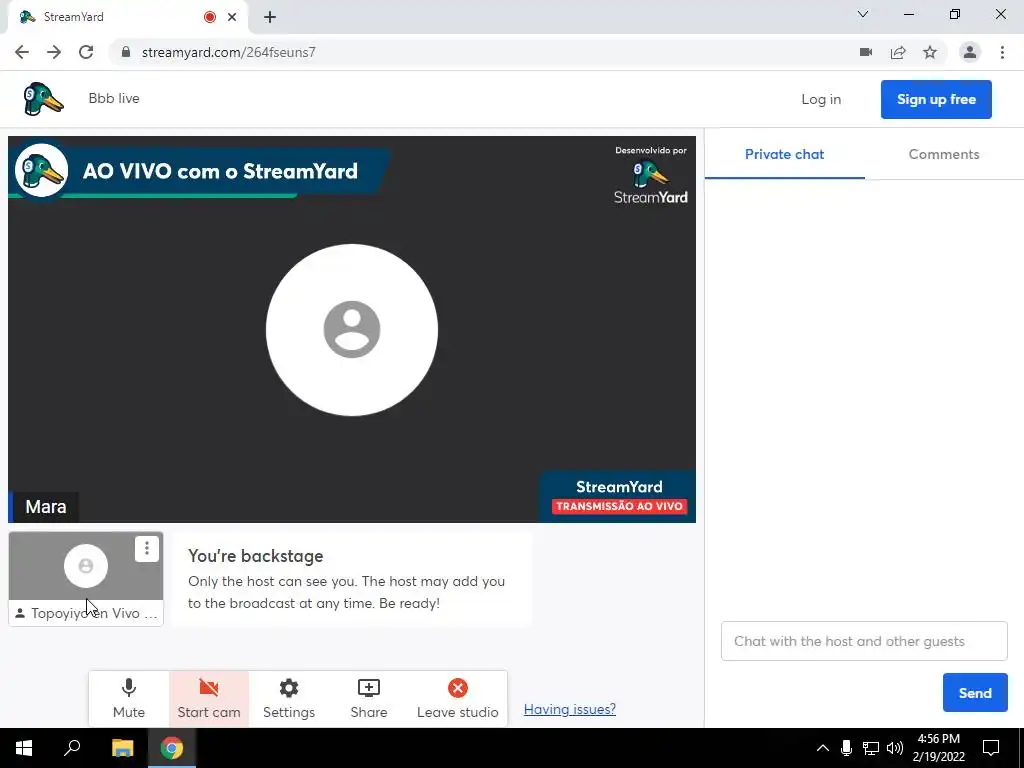Share this page from address bar
Screen dimensions: 1024x768
[x=898, y=52]
